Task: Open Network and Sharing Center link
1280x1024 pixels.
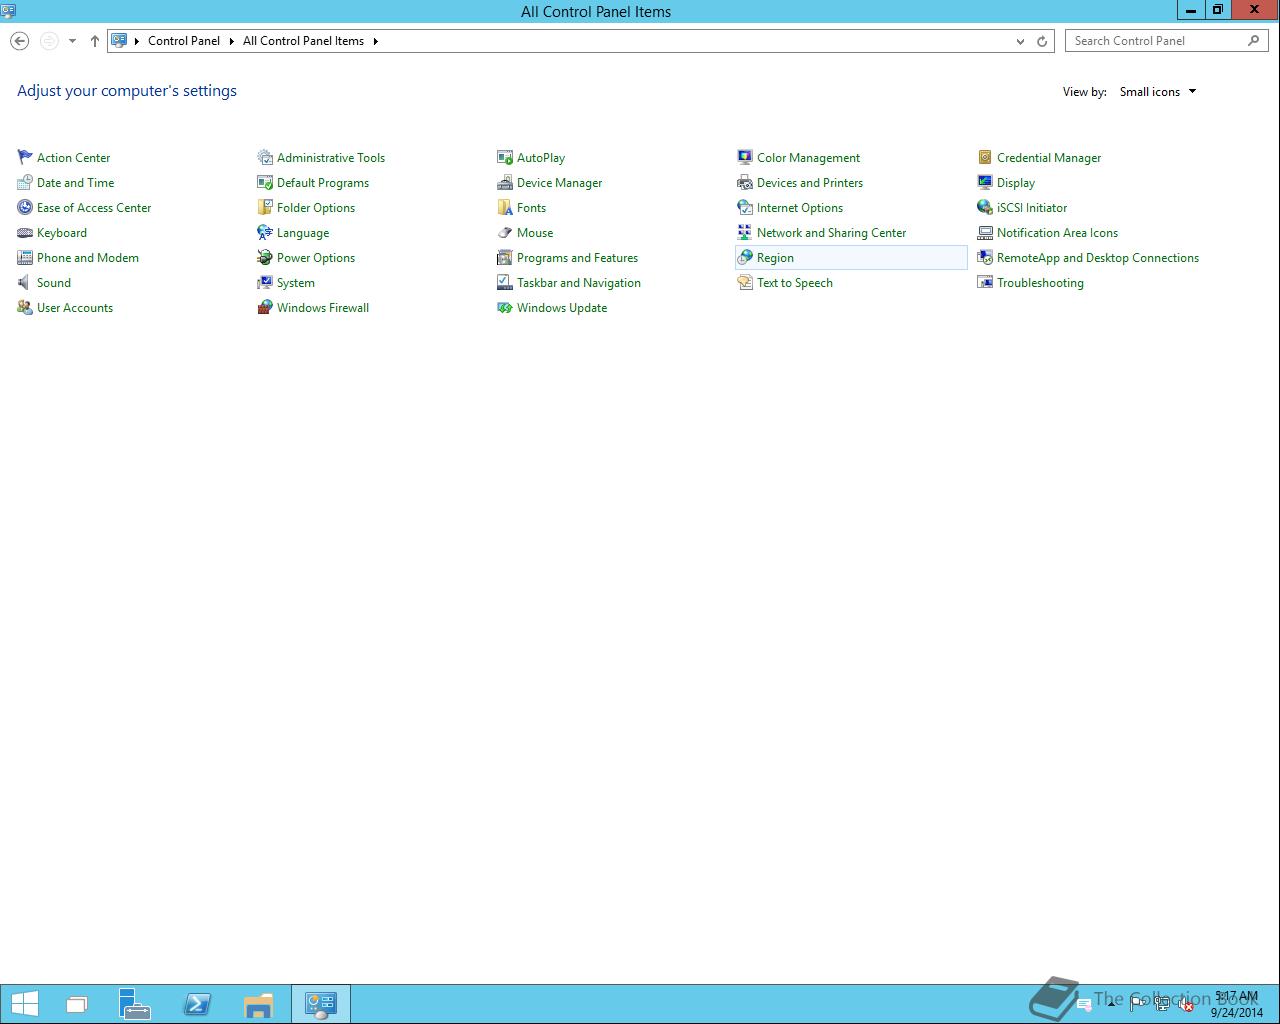Action: 831,232
